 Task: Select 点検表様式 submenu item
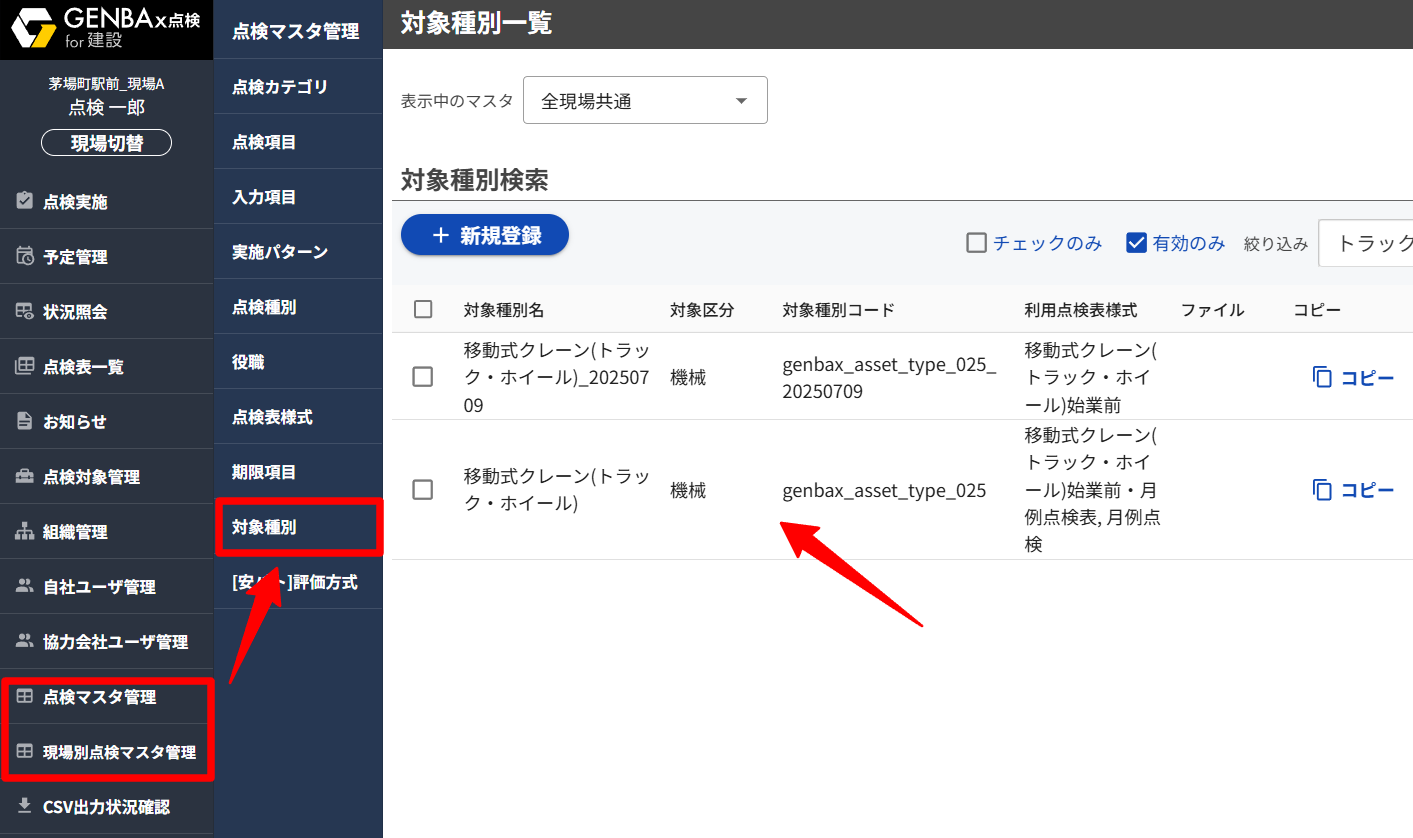coord(272,417)
